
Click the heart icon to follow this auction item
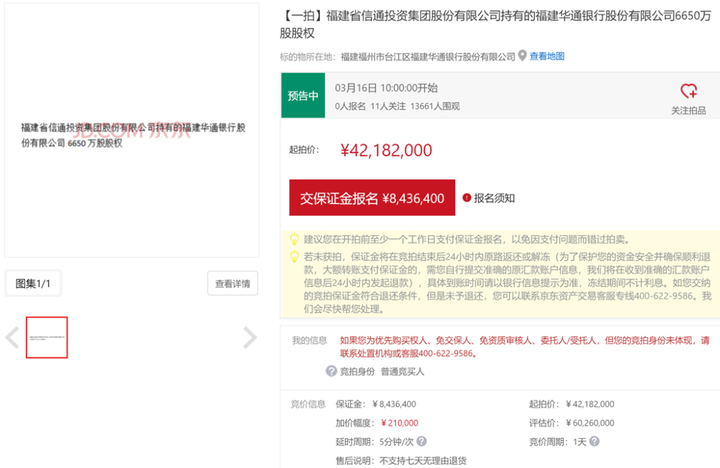click(x=688, y=91)
